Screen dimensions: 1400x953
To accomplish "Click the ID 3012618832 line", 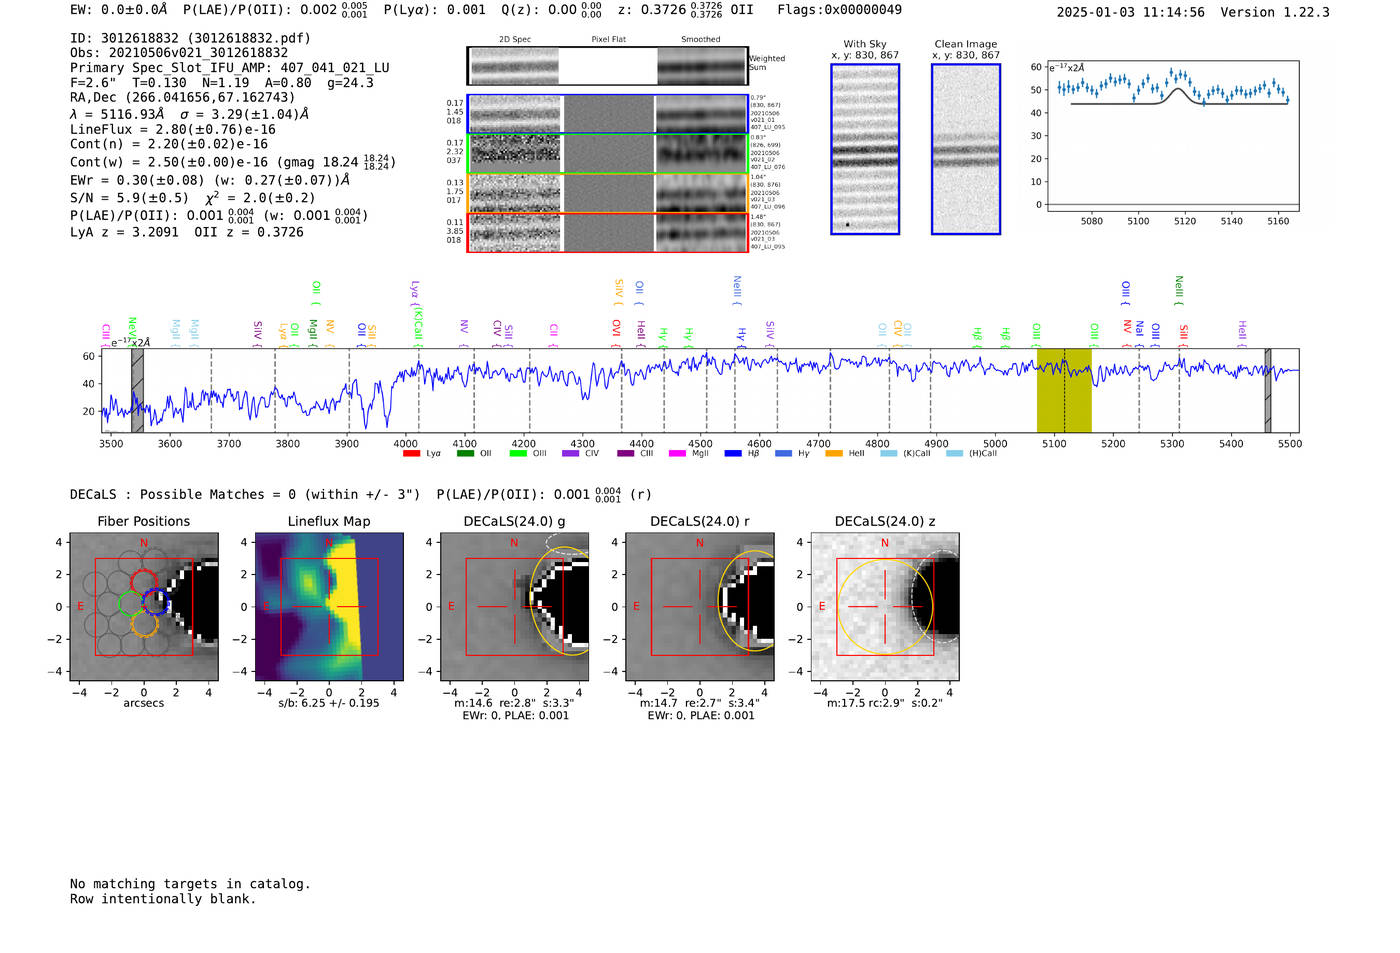I will point(190,38).
